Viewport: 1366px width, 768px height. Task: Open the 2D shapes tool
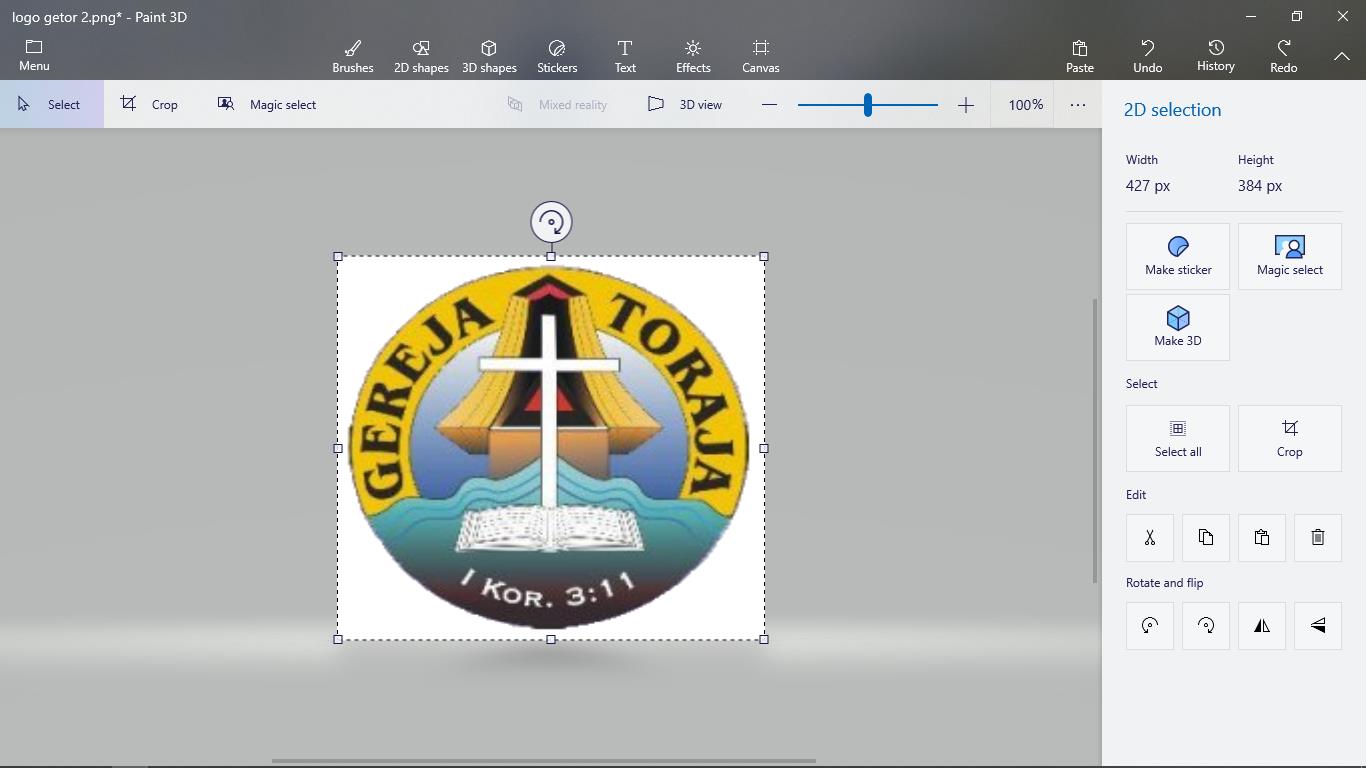pos(421,56)
